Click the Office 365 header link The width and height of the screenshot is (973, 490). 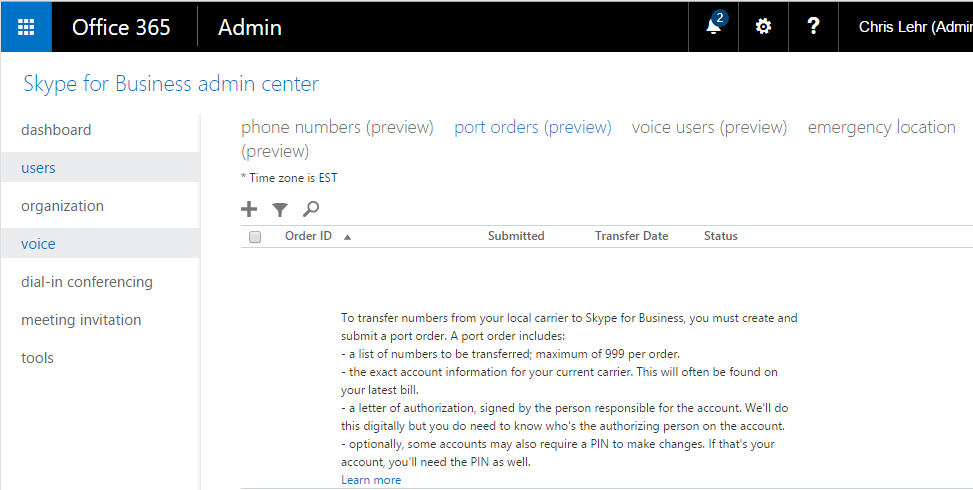121,27
